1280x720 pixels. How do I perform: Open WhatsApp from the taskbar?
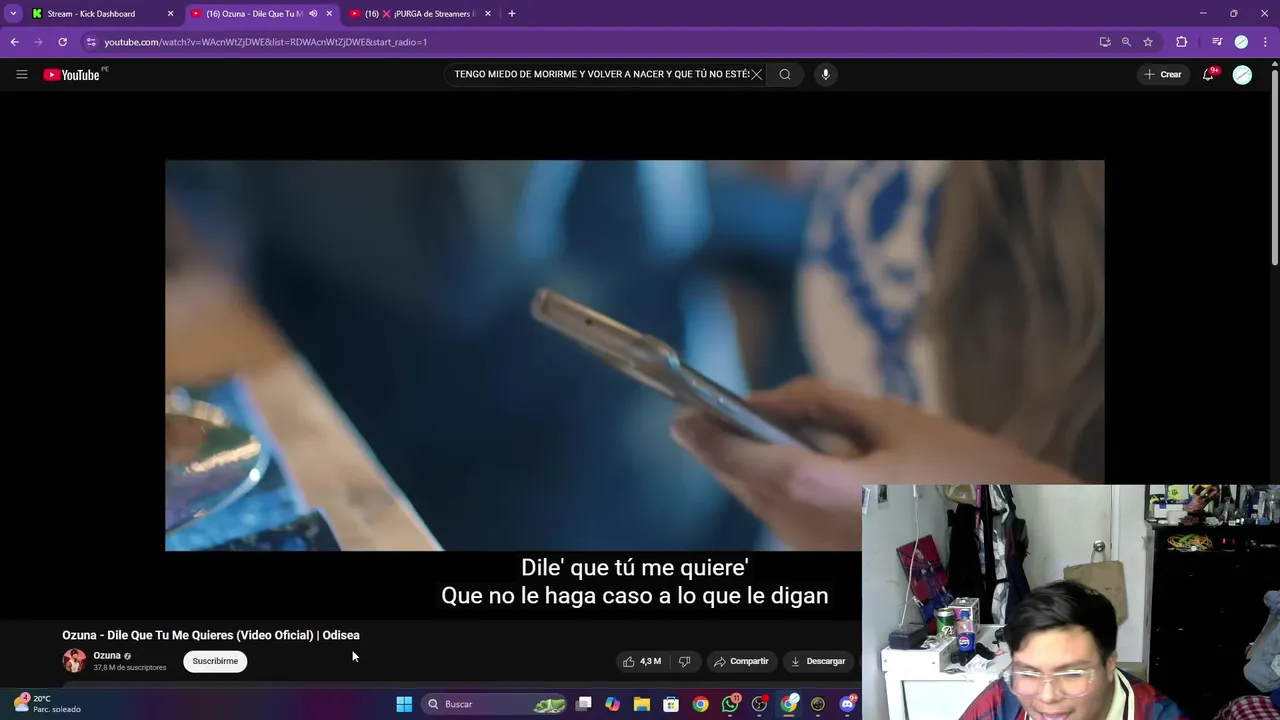(730, 704)
